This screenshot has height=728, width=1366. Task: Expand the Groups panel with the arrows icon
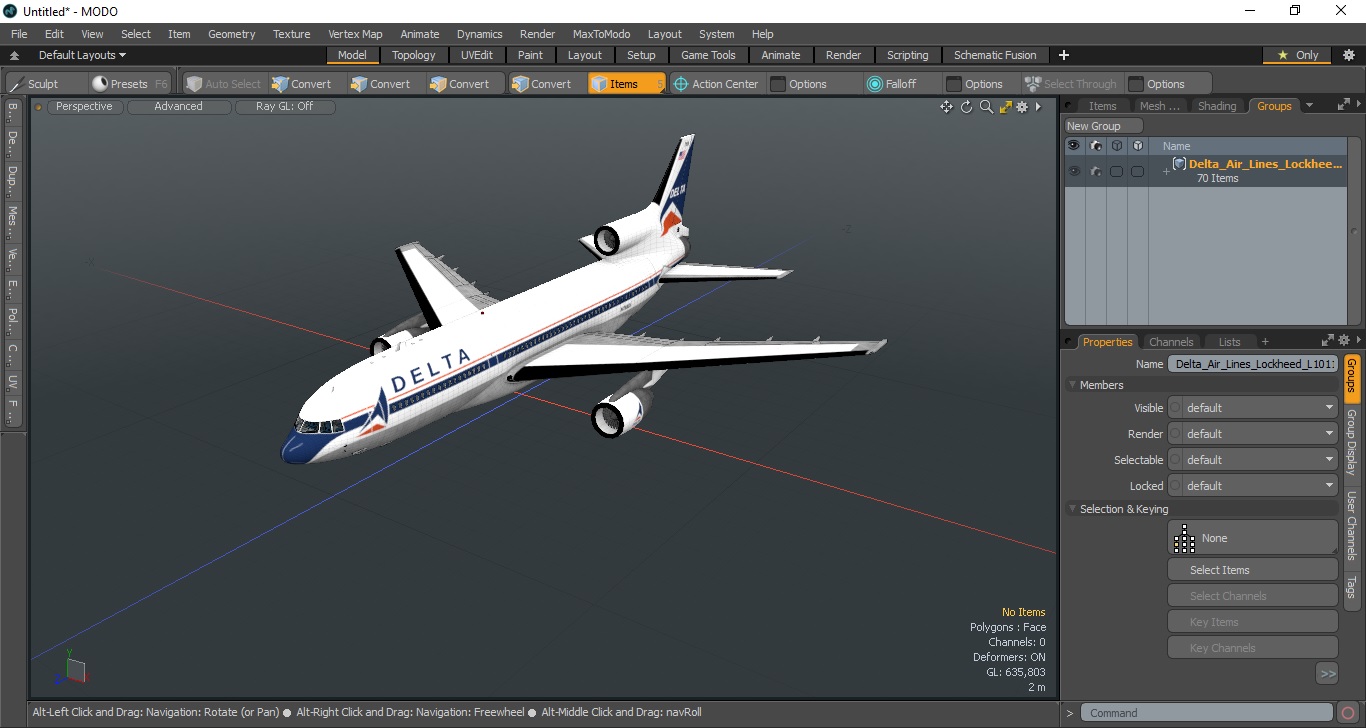[1343, 105]
